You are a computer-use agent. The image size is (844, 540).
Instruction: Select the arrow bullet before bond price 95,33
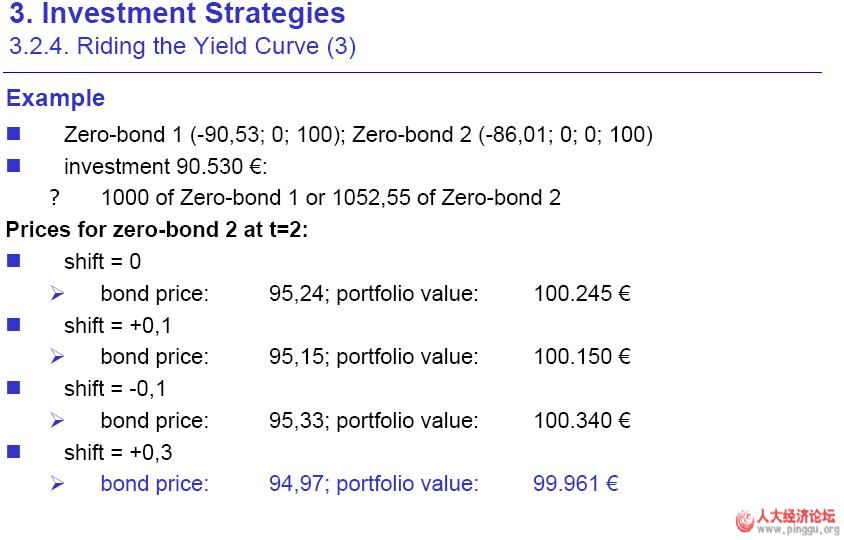coord(57,421)
